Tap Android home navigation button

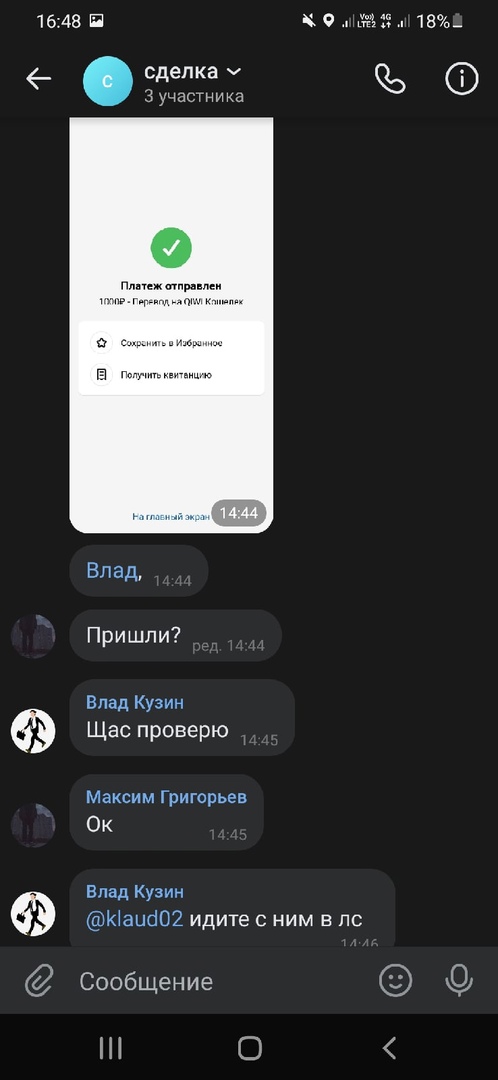tap(249, 1048)
